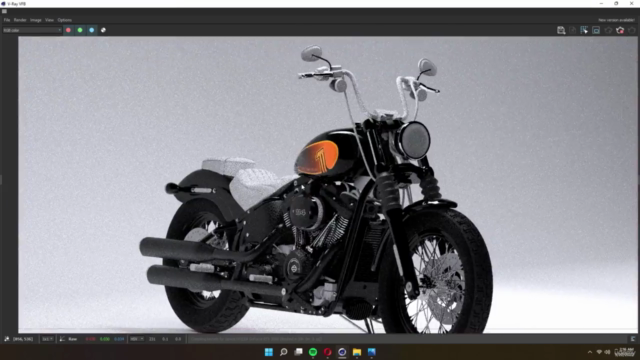Click the green pixel value readout

coord(105,339)
